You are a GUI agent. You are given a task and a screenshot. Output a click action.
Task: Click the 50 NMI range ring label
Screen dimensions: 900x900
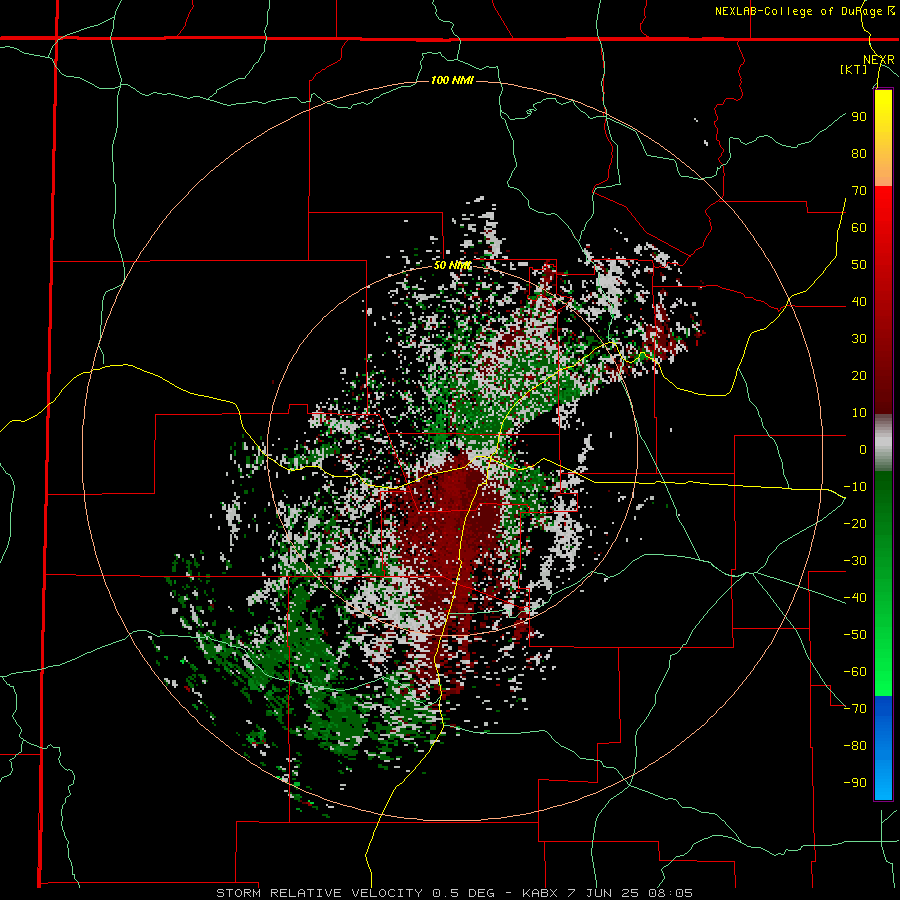(452, 265)
